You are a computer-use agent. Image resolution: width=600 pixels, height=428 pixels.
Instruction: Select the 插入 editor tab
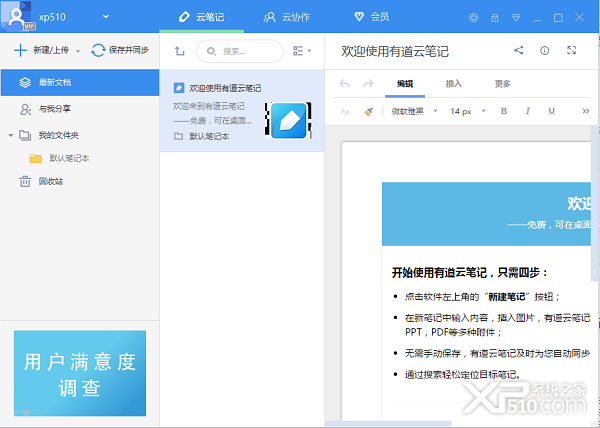(454, 84)
